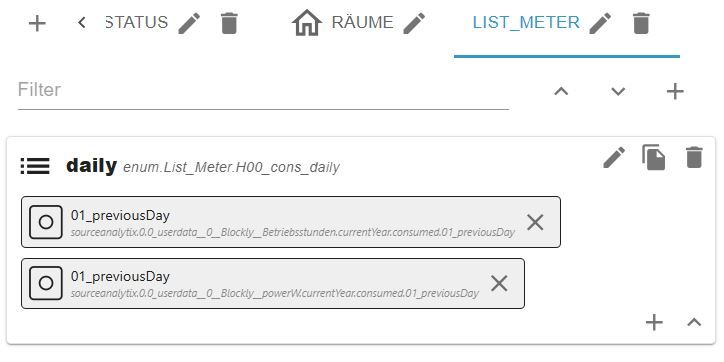Screen dimensions: 724x362
Task: Click the list icon beside daily
Action: click(x=35, y=166)
